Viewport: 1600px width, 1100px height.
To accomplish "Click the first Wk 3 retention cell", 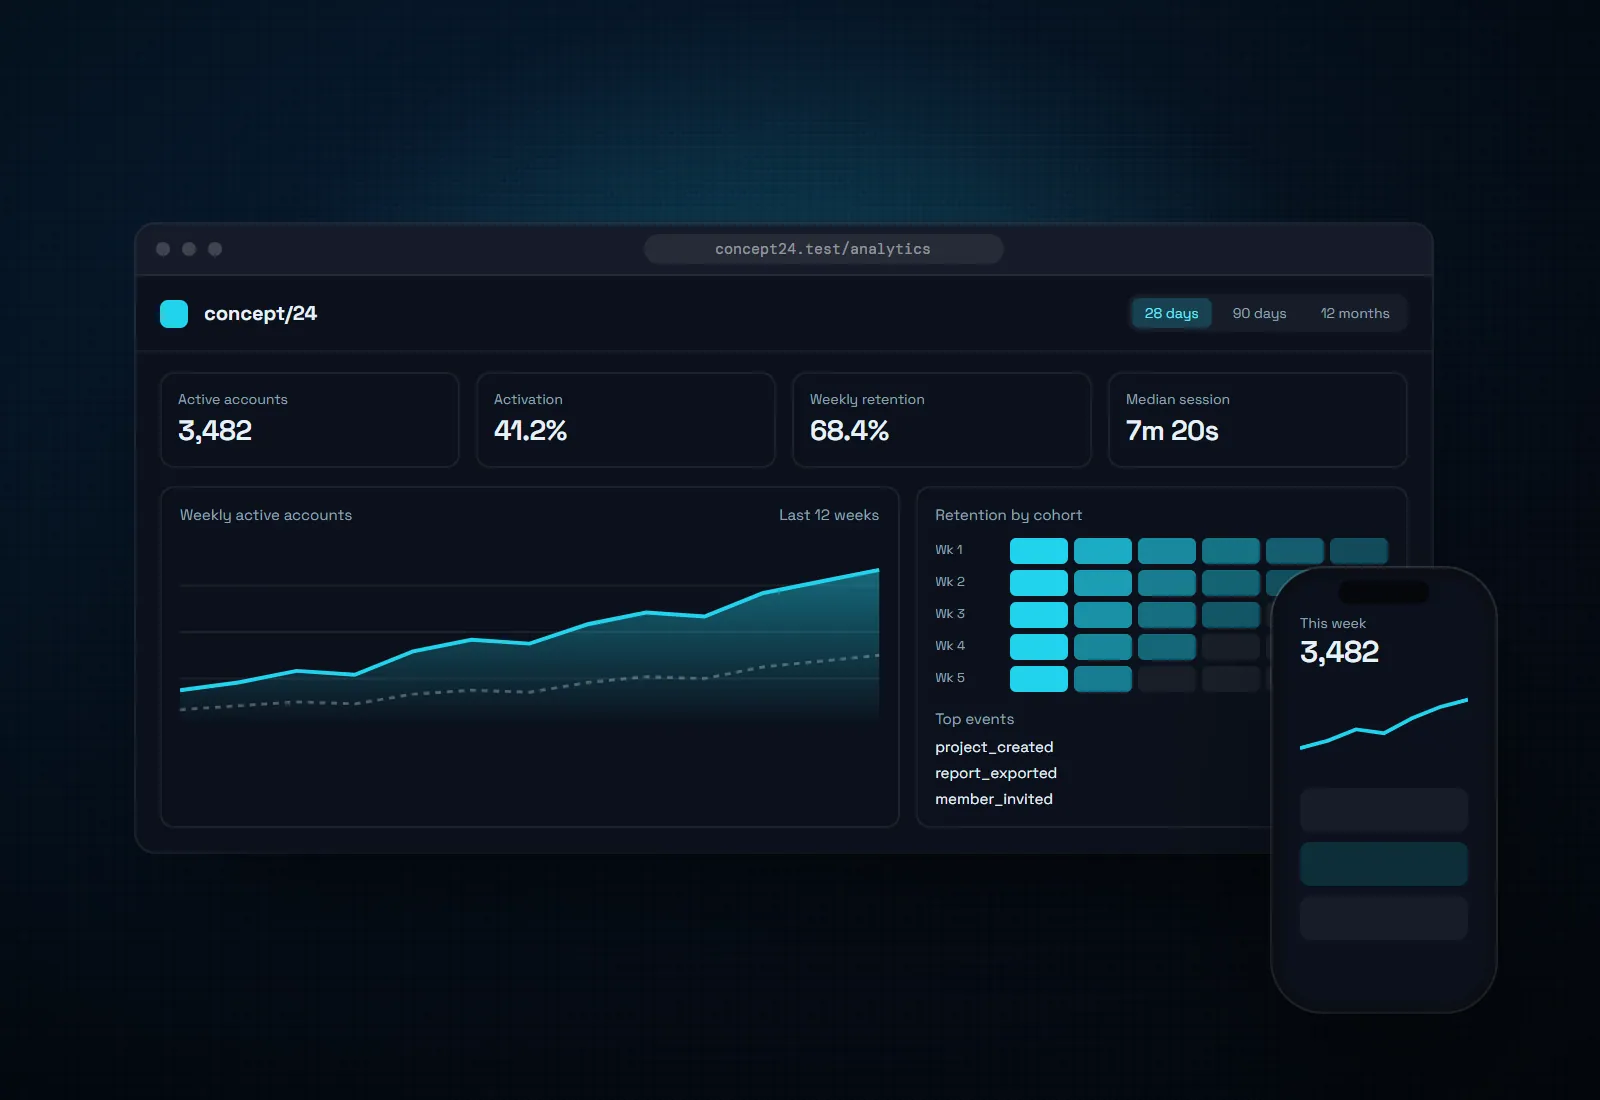I will 1039,615.
